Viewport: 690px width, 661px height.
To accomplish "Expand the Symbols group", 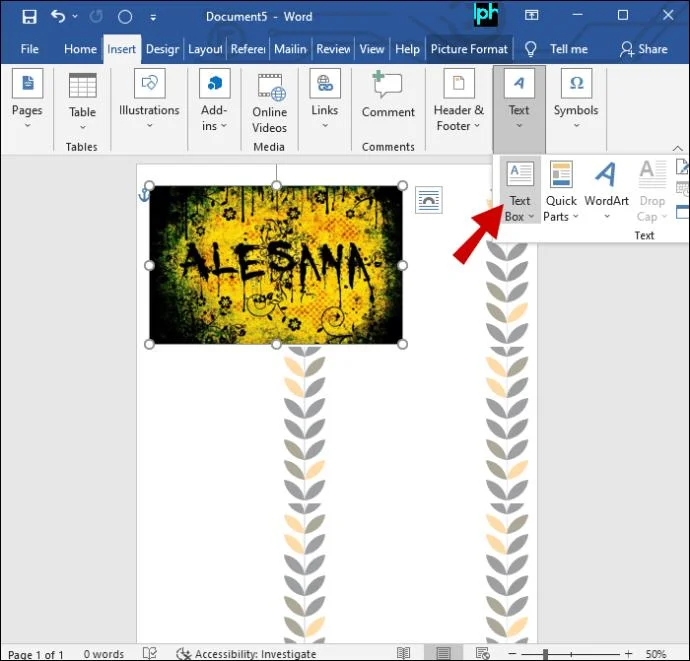I will tap(576, 99).
